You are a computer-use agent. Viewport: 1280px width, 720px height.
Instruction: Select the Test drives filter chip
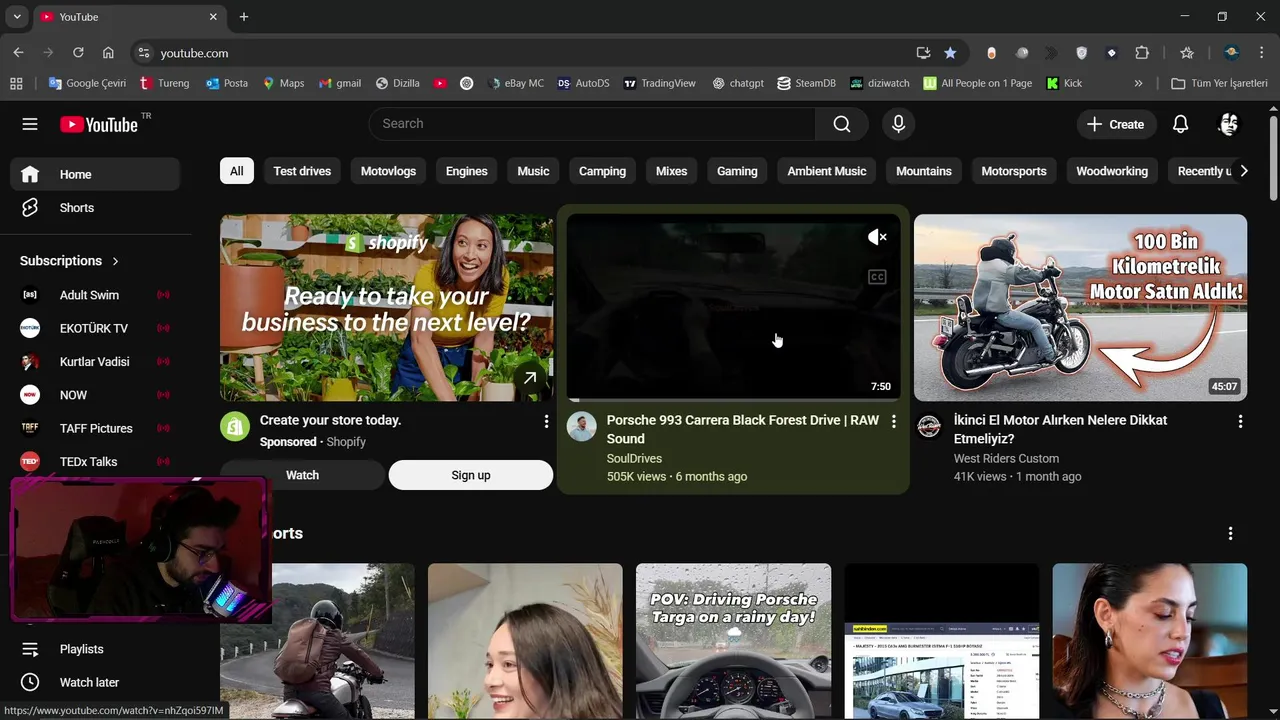coord(302,171)
